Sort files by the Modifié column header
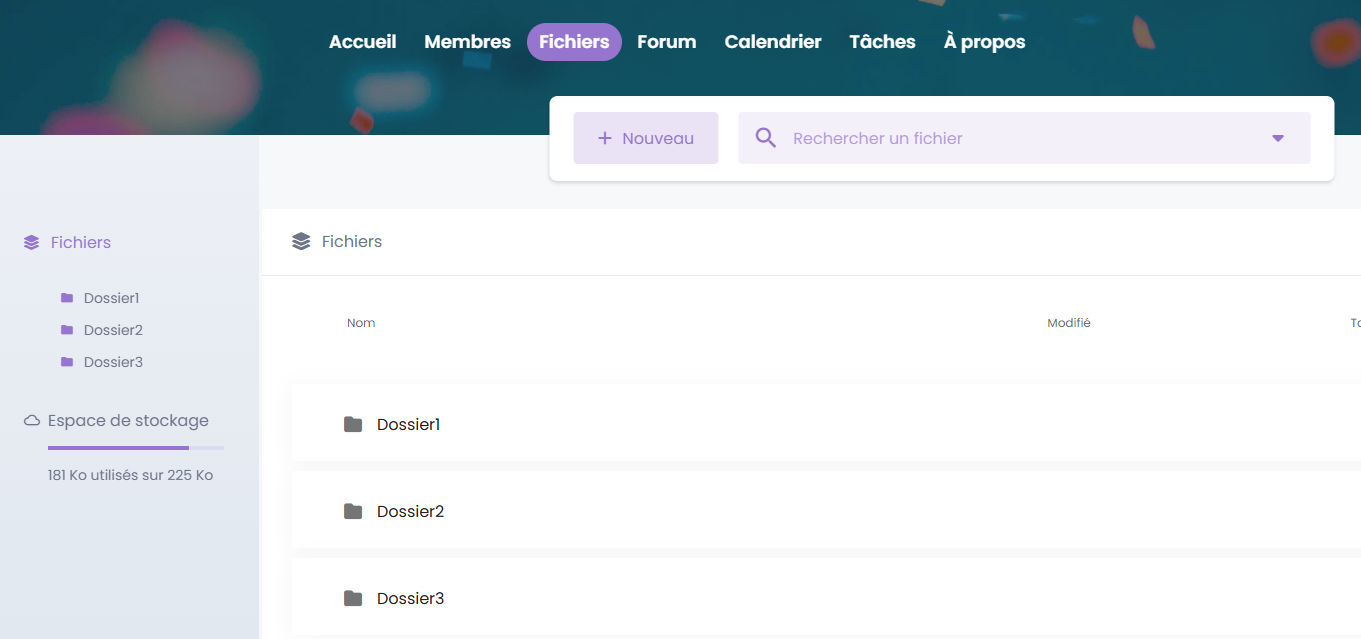This screenshot has height=639, width=1361. 1068,323
